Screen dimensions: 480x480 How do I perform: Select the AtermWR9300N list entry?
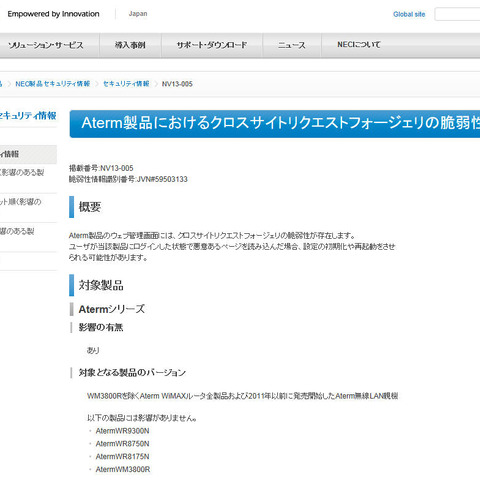pos(122,431)
